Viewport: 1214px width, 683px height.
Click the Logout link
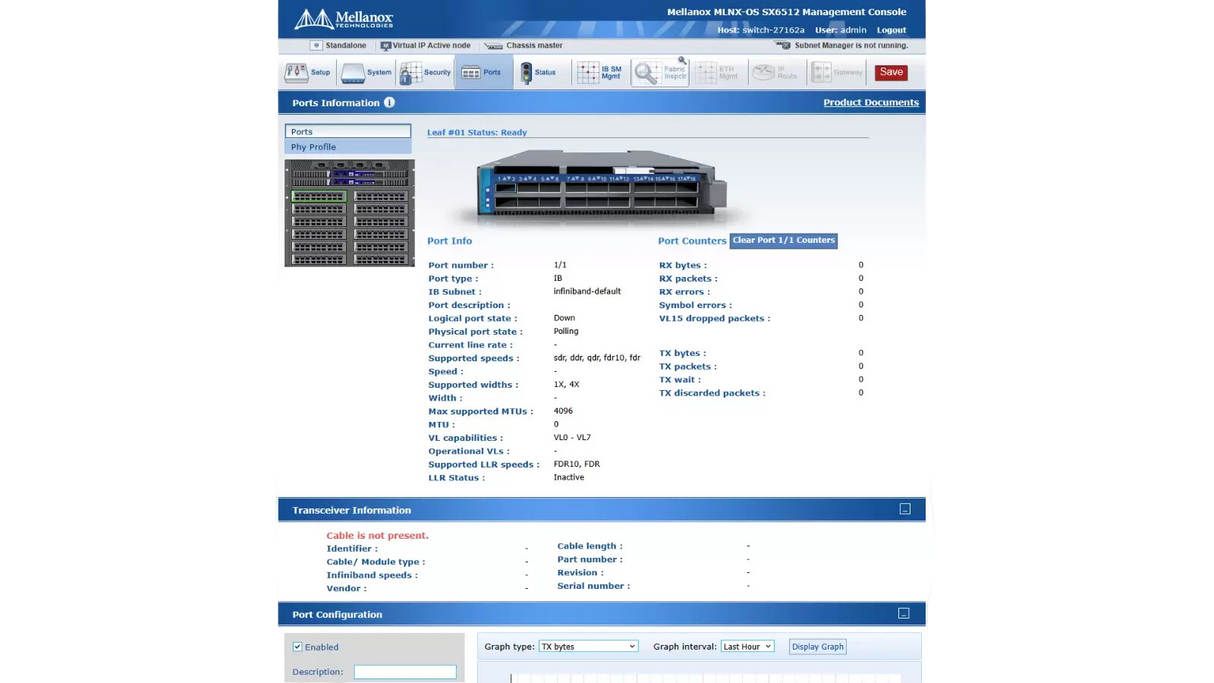click(891, 30)
